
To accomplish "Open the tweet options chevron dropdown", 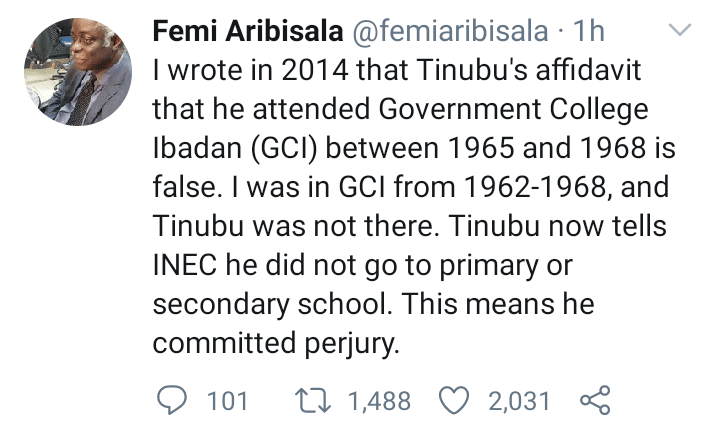I will tap(680, 30).
